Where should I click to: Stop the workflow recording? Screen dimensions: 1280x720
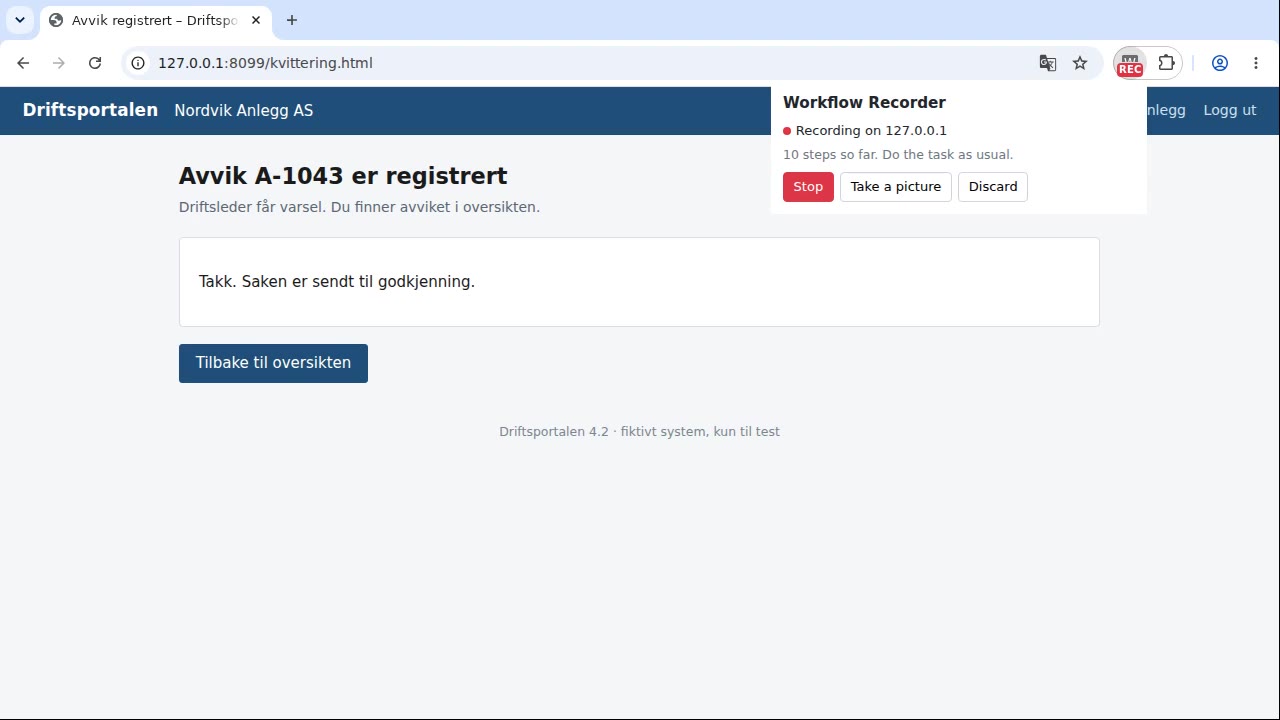(x=808, y=187)
